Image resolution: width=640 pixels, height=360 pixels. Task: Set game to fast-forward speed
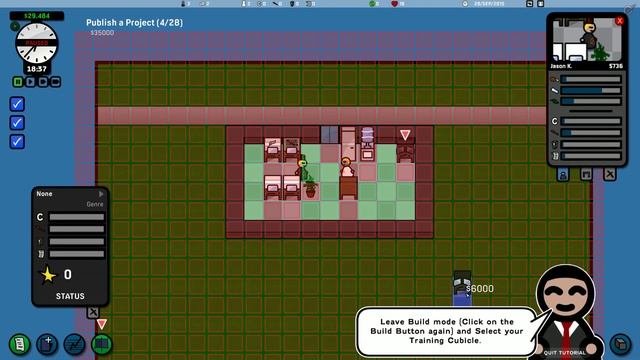(x=43, y=82)
